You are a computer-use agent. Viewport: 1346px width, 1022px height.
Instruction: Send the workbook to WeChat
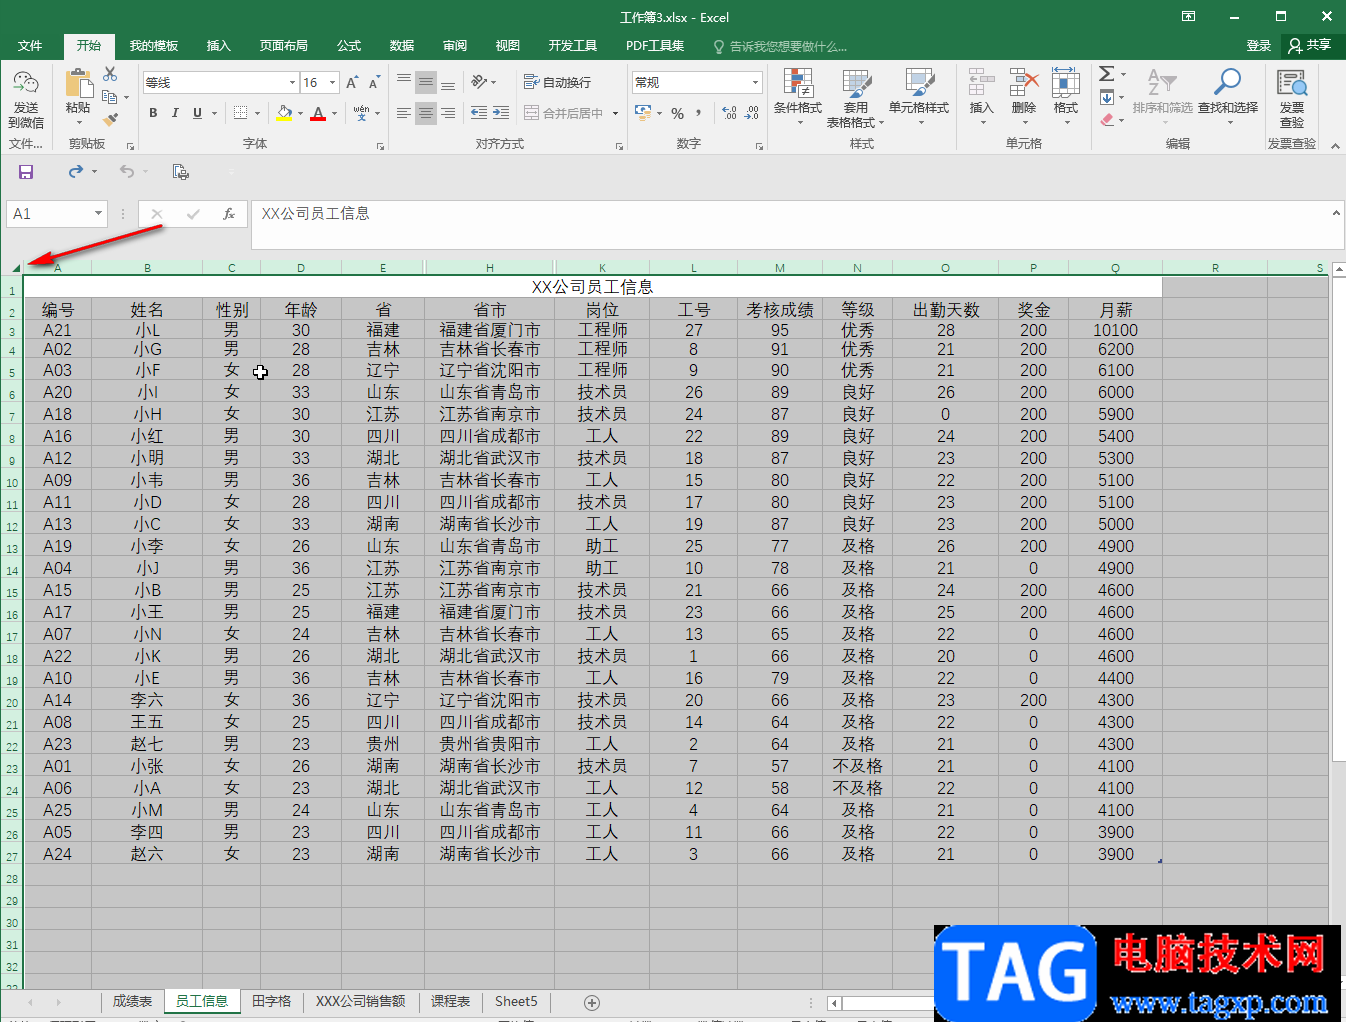26,98
